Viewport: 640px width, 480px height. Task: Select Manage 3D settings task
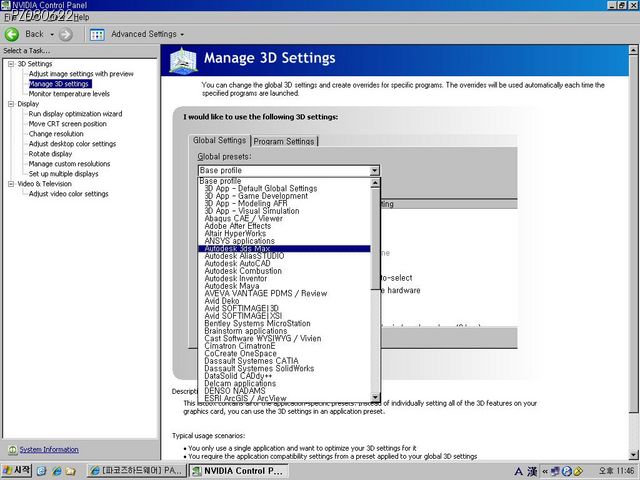[x=60, y=84]
